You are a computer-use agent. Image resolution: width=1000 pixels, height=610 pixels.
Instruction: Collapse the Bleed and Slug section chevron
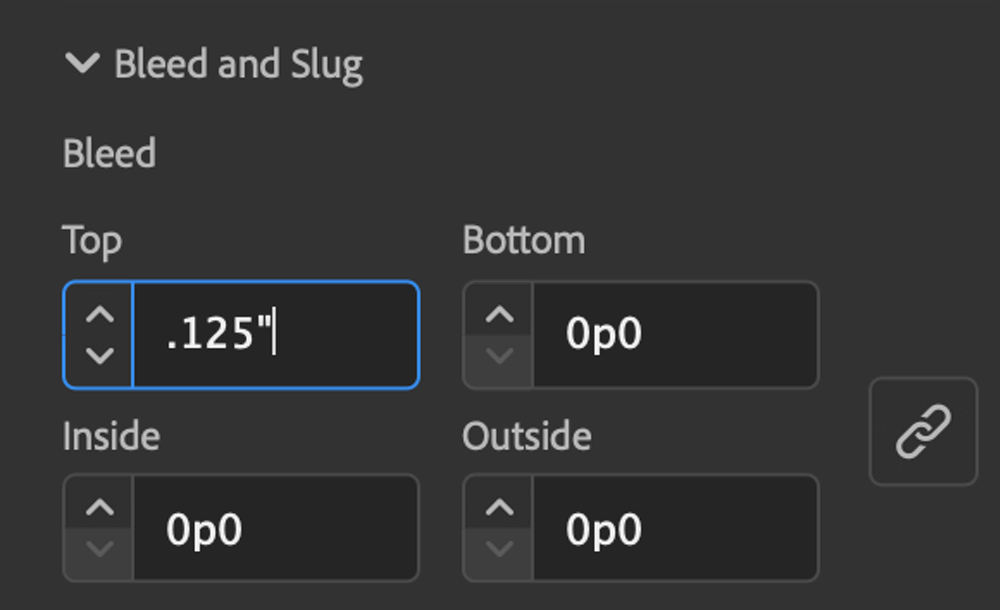coord(82,63)
